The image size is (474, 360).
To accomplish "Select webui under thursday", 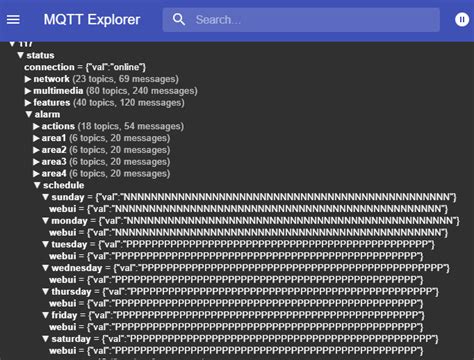I will coord(63,304).
